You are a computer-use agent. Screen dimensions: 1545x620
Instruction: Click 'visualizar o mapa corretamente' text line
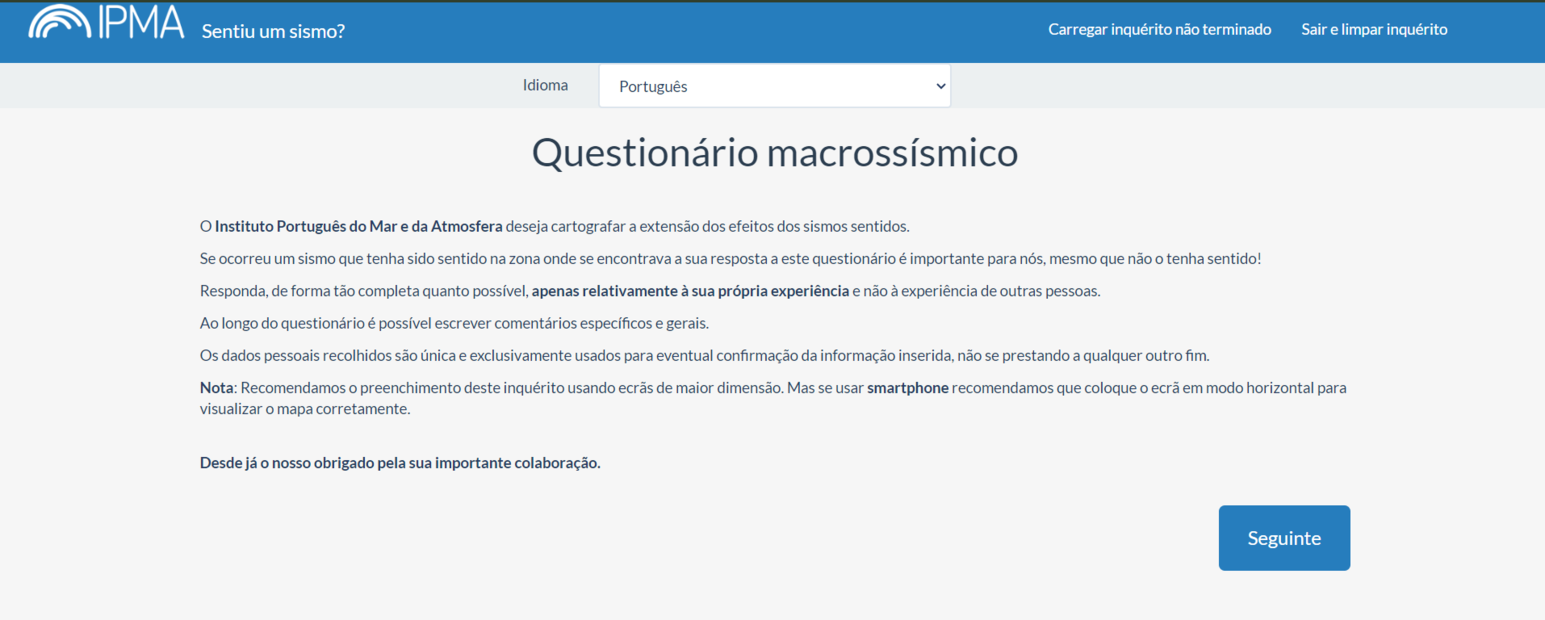tap(305, 409)
